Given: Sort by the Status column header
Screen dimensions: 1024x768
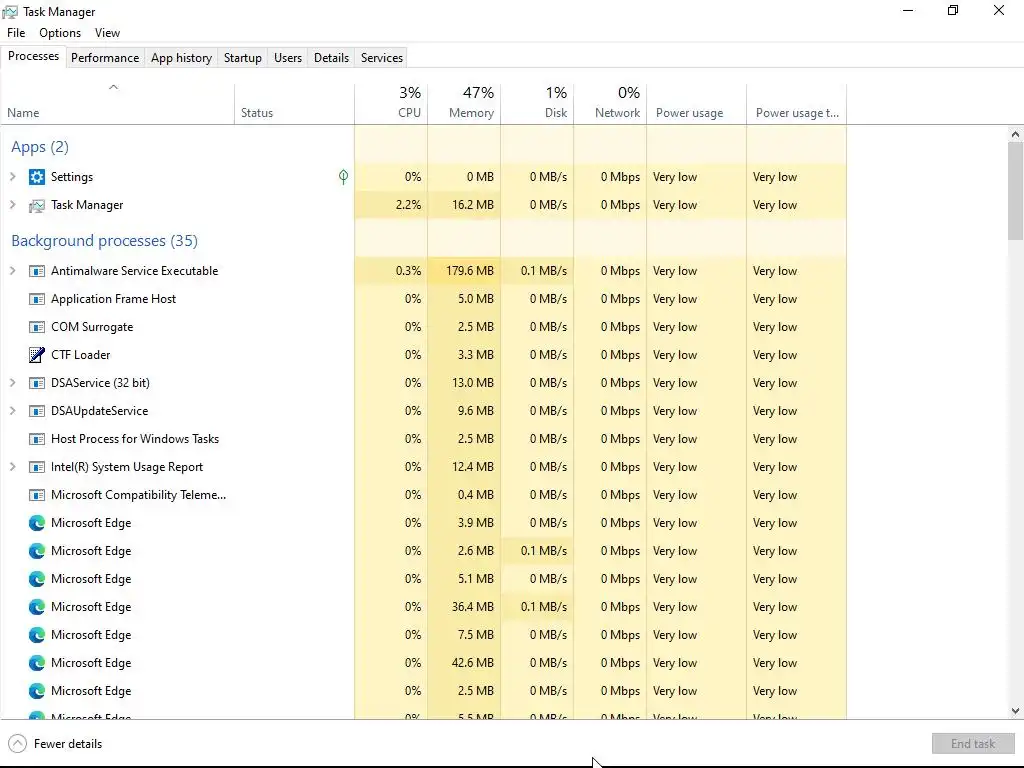Looking at the screenshot, I should coord(295,104).
